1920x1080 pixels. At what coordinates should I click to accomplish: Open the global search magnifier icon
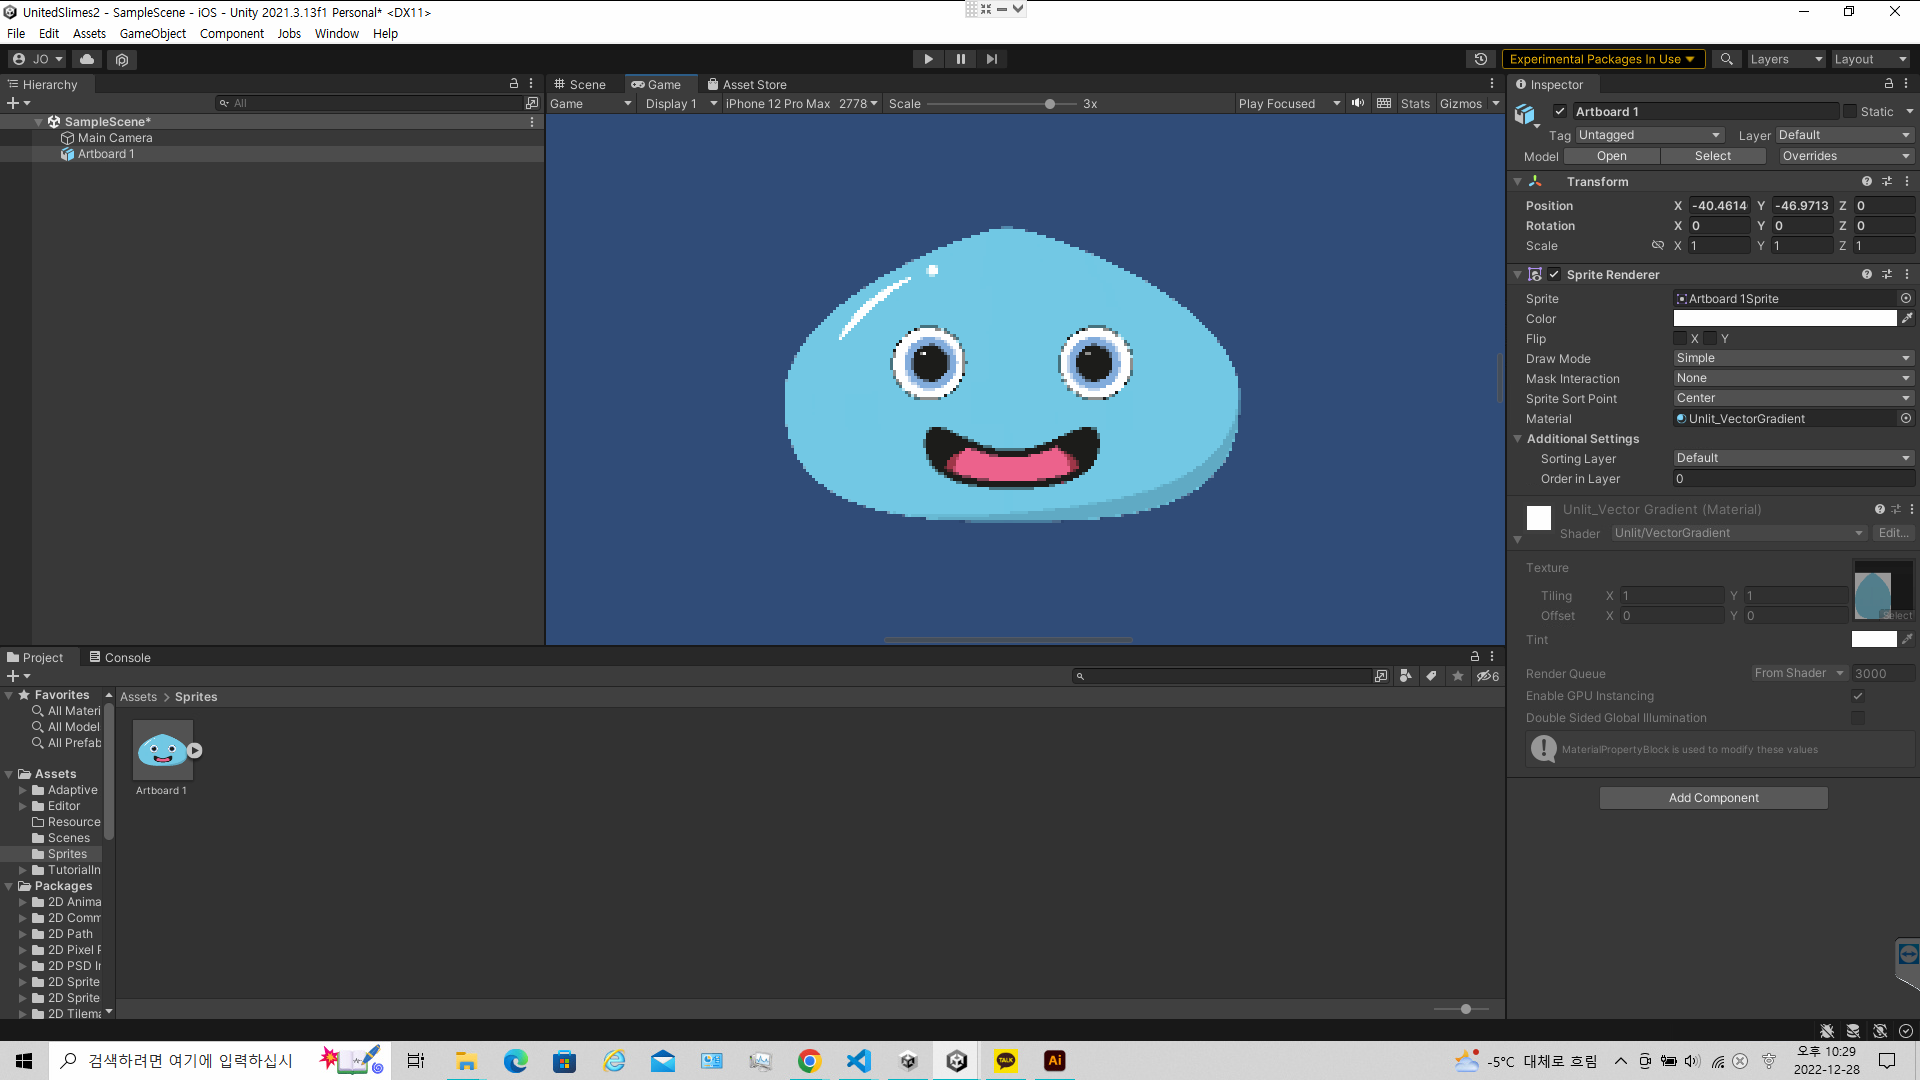click(x=1726, y=59)
